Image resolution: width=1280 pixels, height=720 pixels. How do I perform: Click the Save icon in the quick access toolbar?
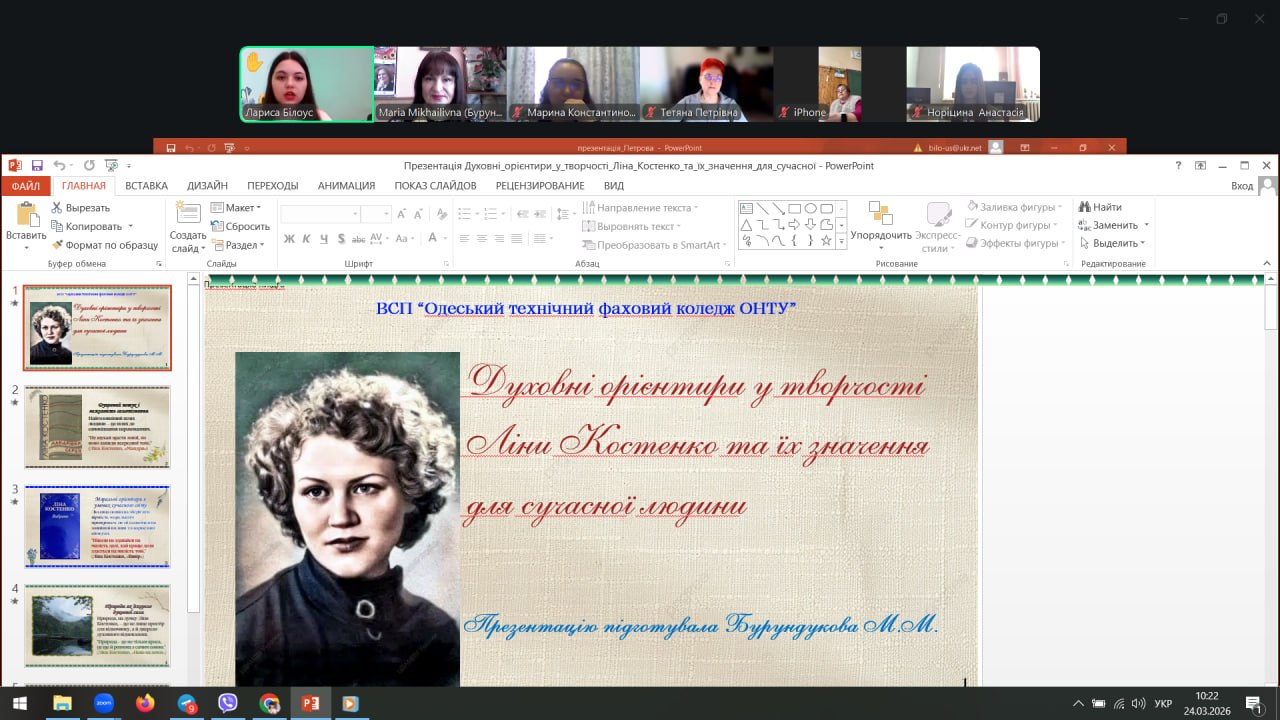(37, 165)
